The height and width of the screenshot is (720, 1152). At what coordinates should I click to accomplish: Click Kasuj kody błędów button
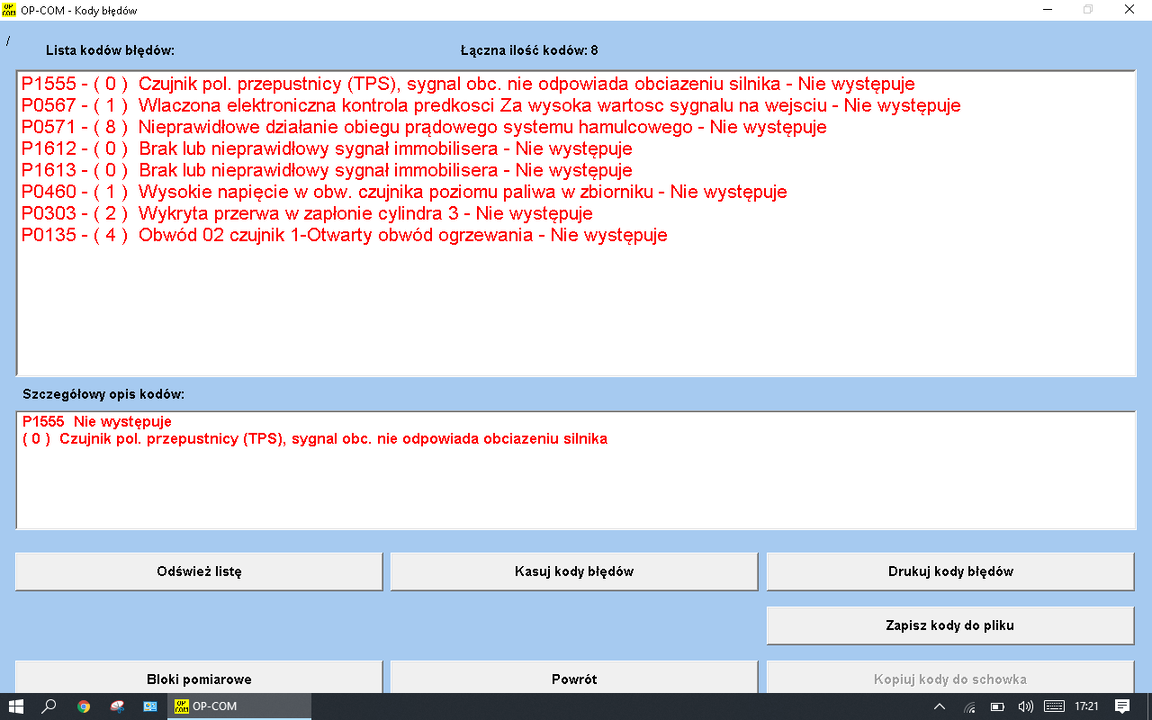pyautogui.click(x=574, y=572)
